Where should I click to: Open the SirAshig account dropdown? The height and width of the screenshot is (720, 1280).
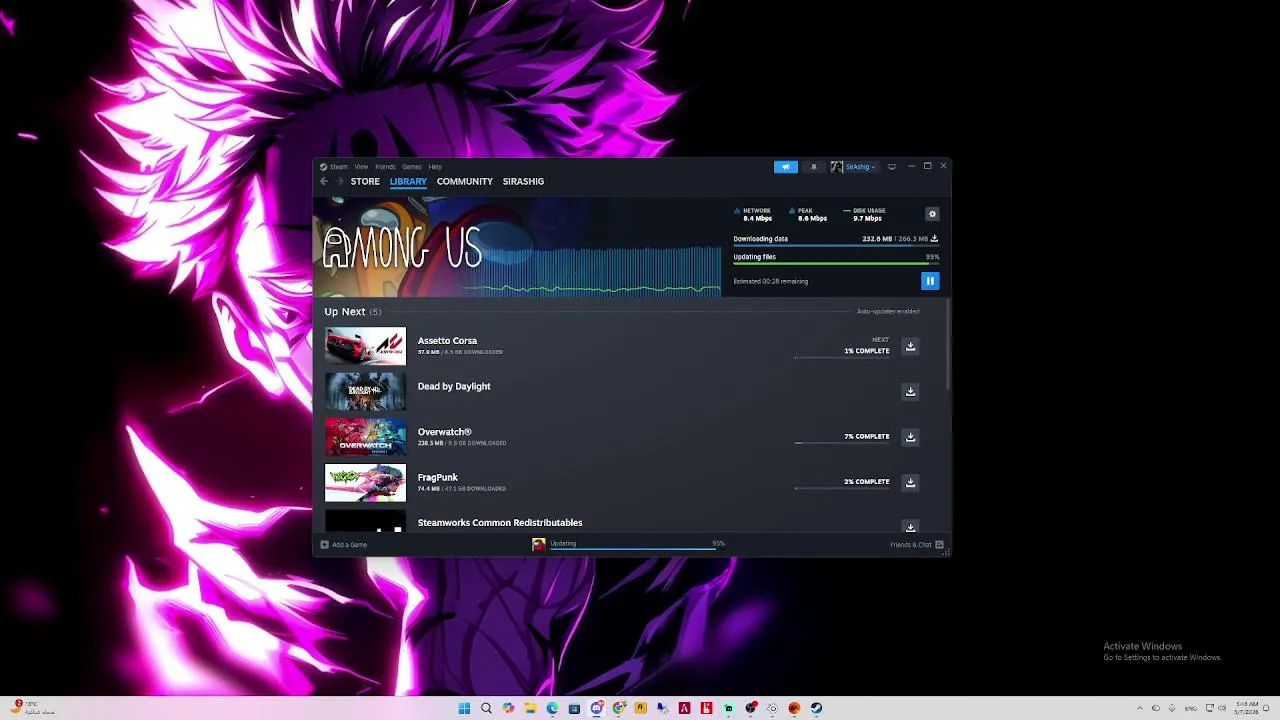click(853, 167)
